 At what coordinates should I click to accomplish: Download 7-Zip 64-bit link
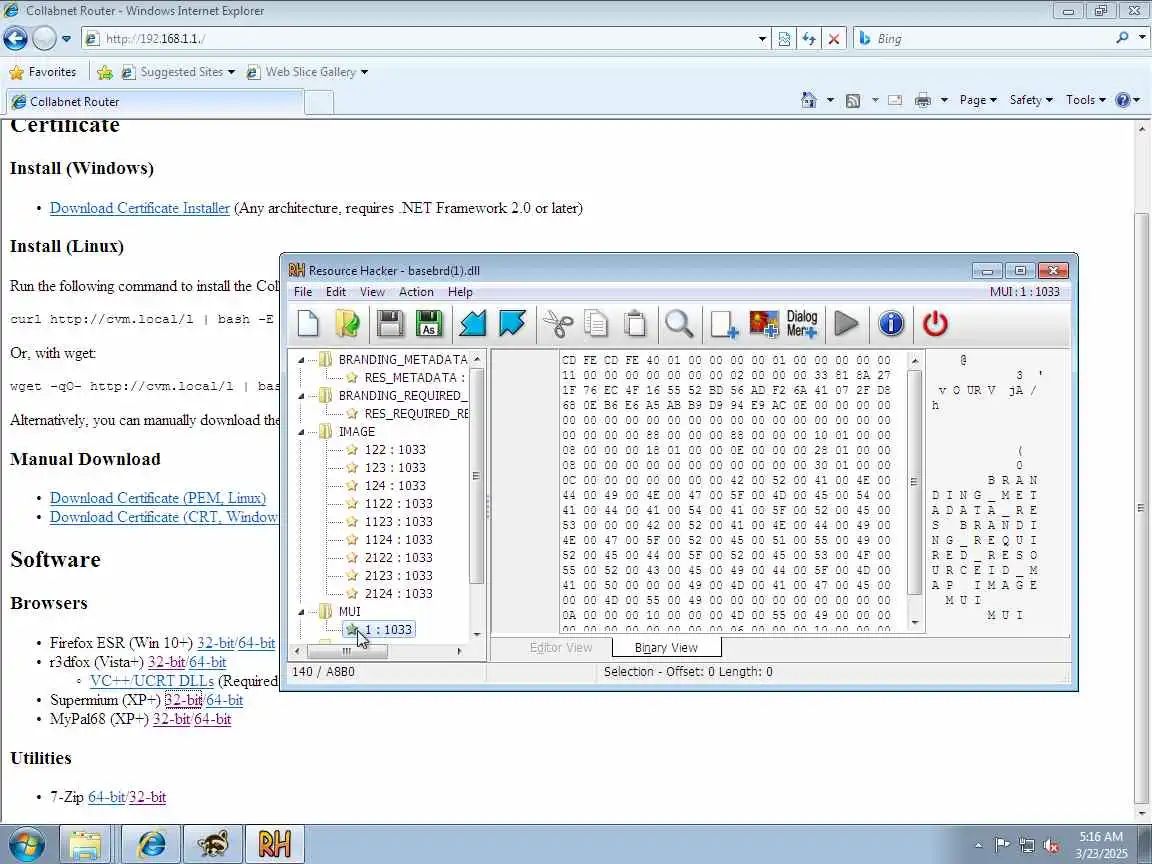(x=107, y=797)
